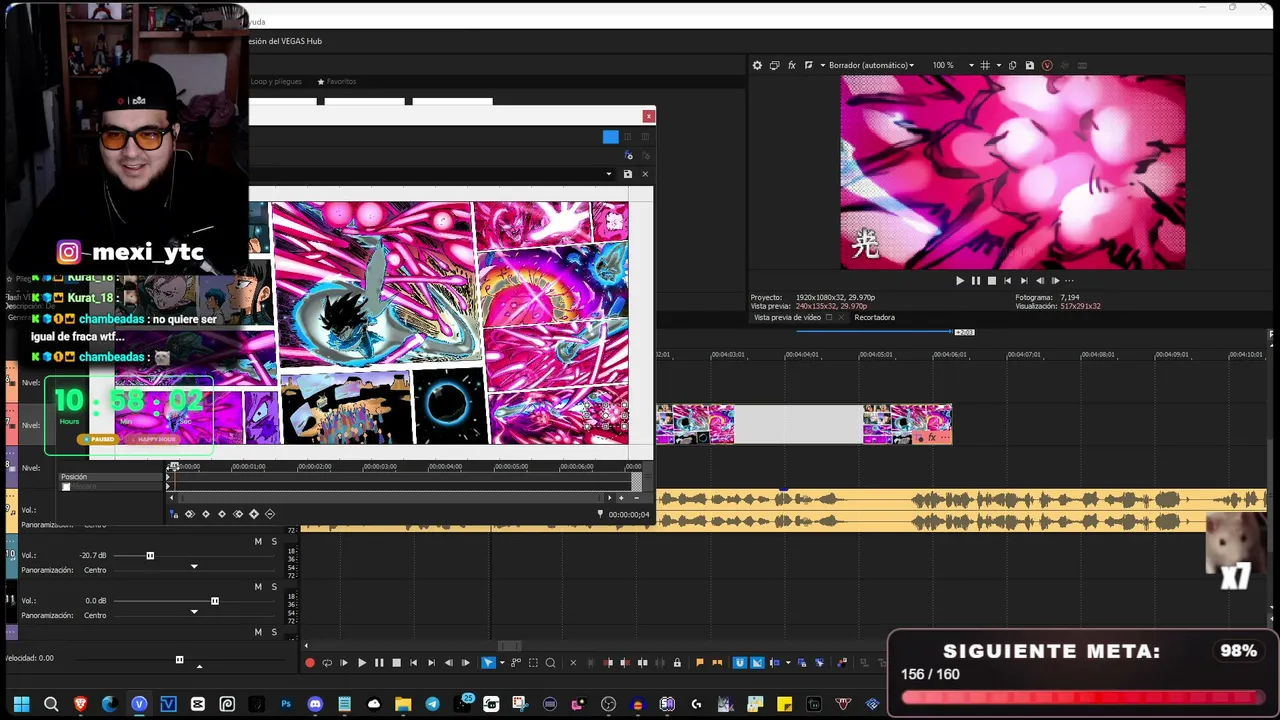1280x720 pixels.
Task: Open the auto ripple mode dropdown arrow
Action: click(x=788, y=663)
